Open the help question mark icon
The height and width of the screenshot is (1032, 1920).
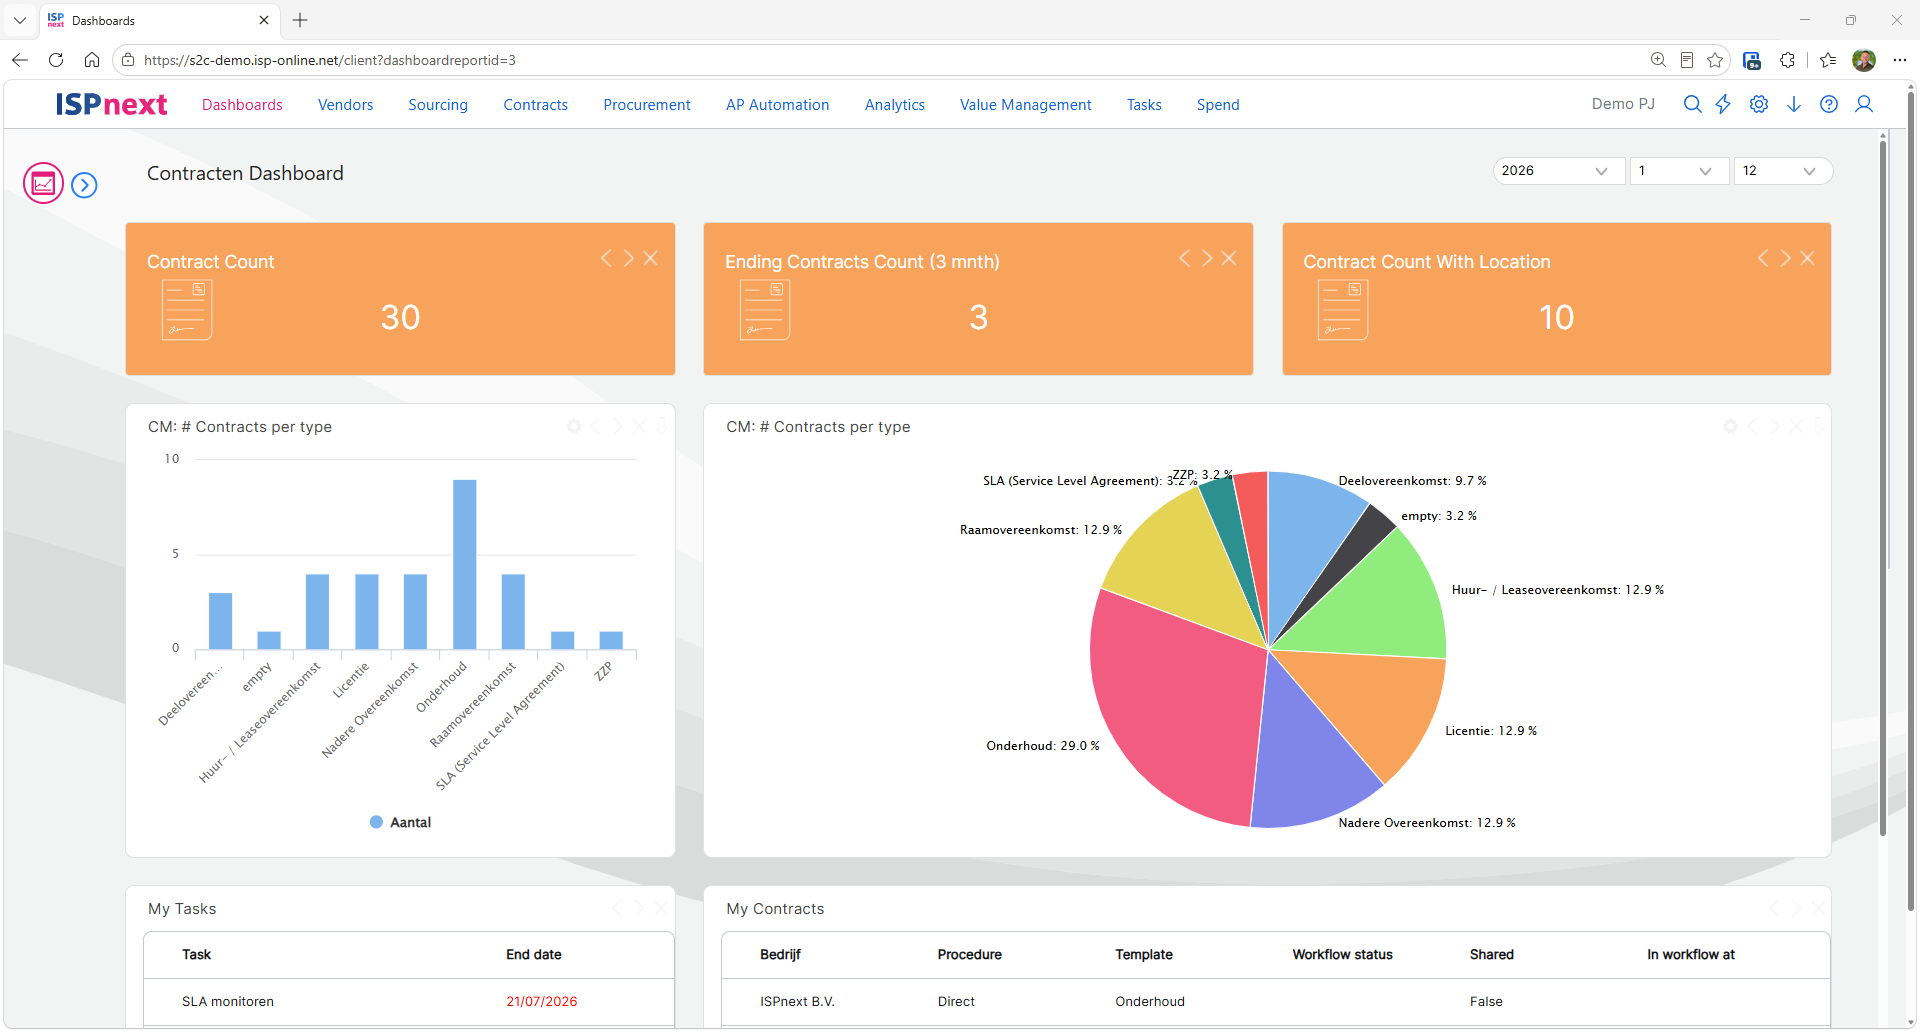pyautogui.click(x=1829, y=104)
